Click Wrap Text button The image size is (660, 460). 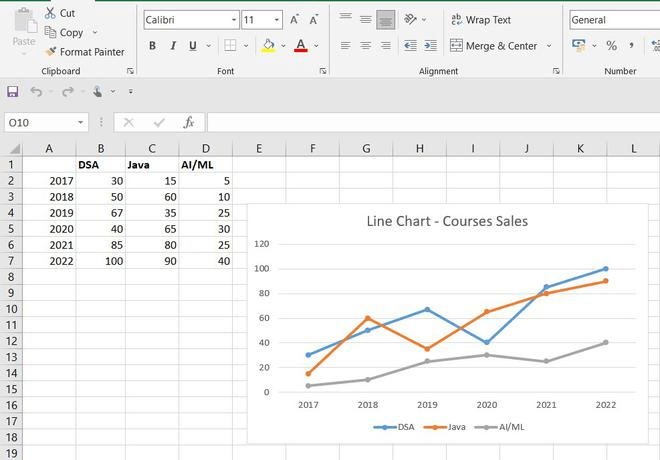point(481,20)
